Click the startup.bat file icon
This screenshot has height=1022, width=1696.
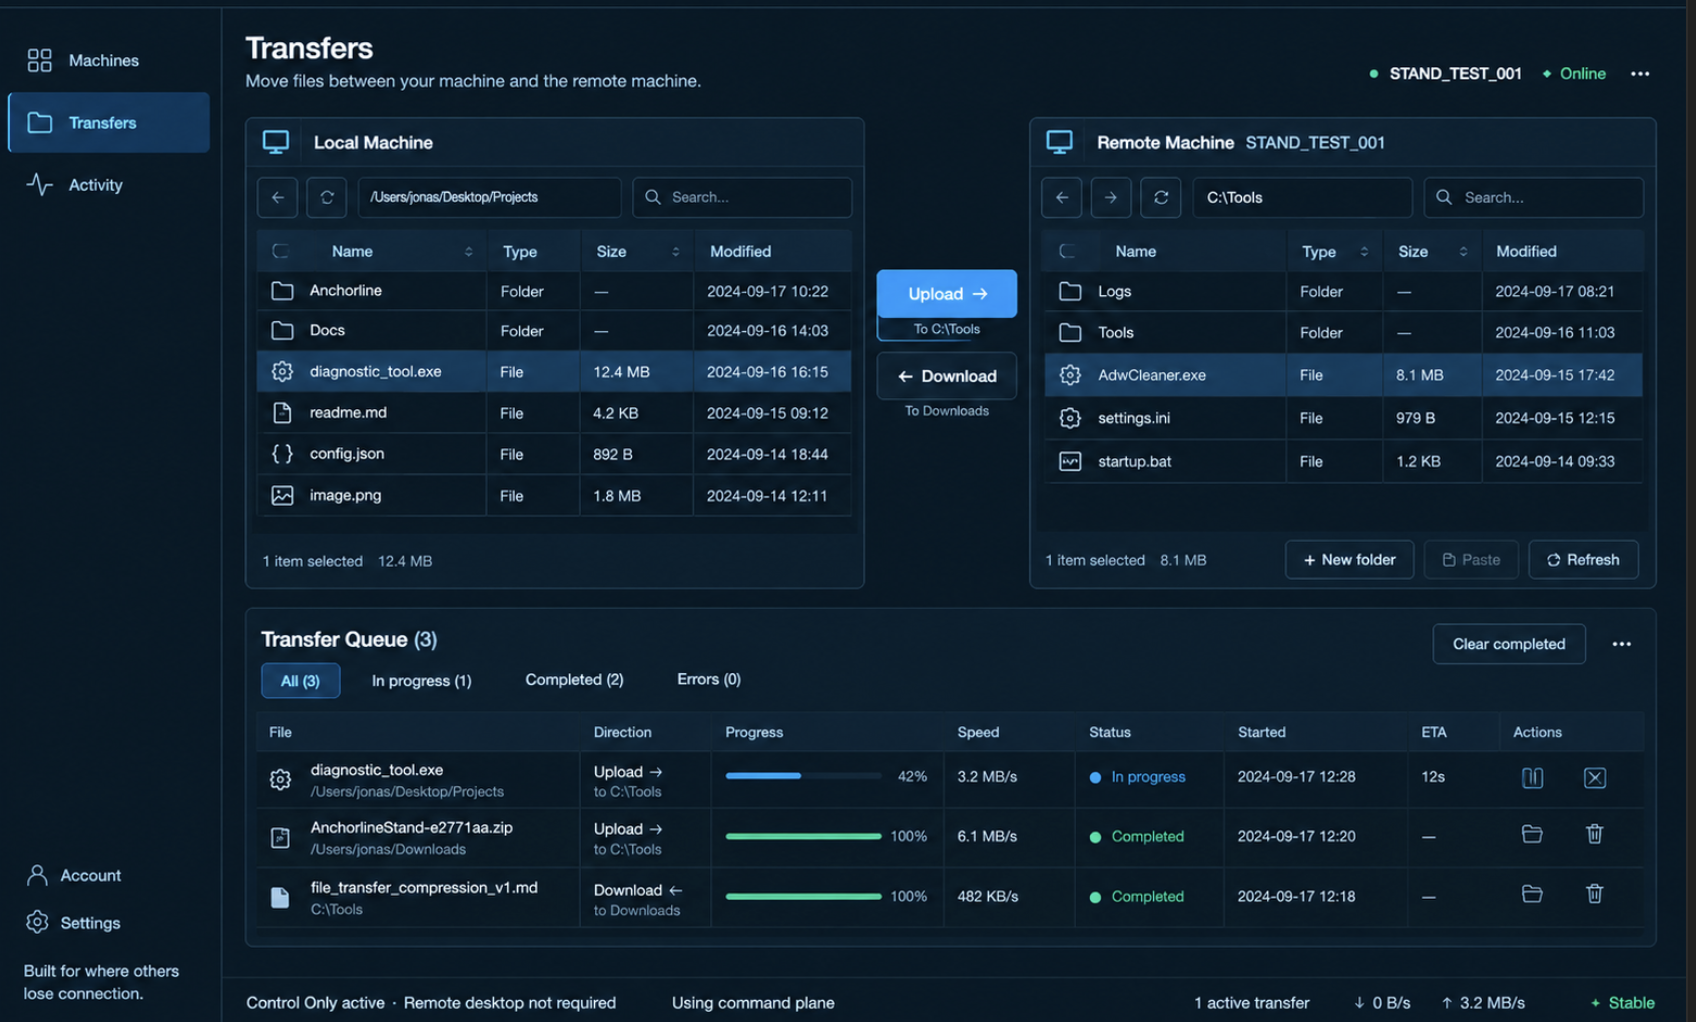point(1070,461)
